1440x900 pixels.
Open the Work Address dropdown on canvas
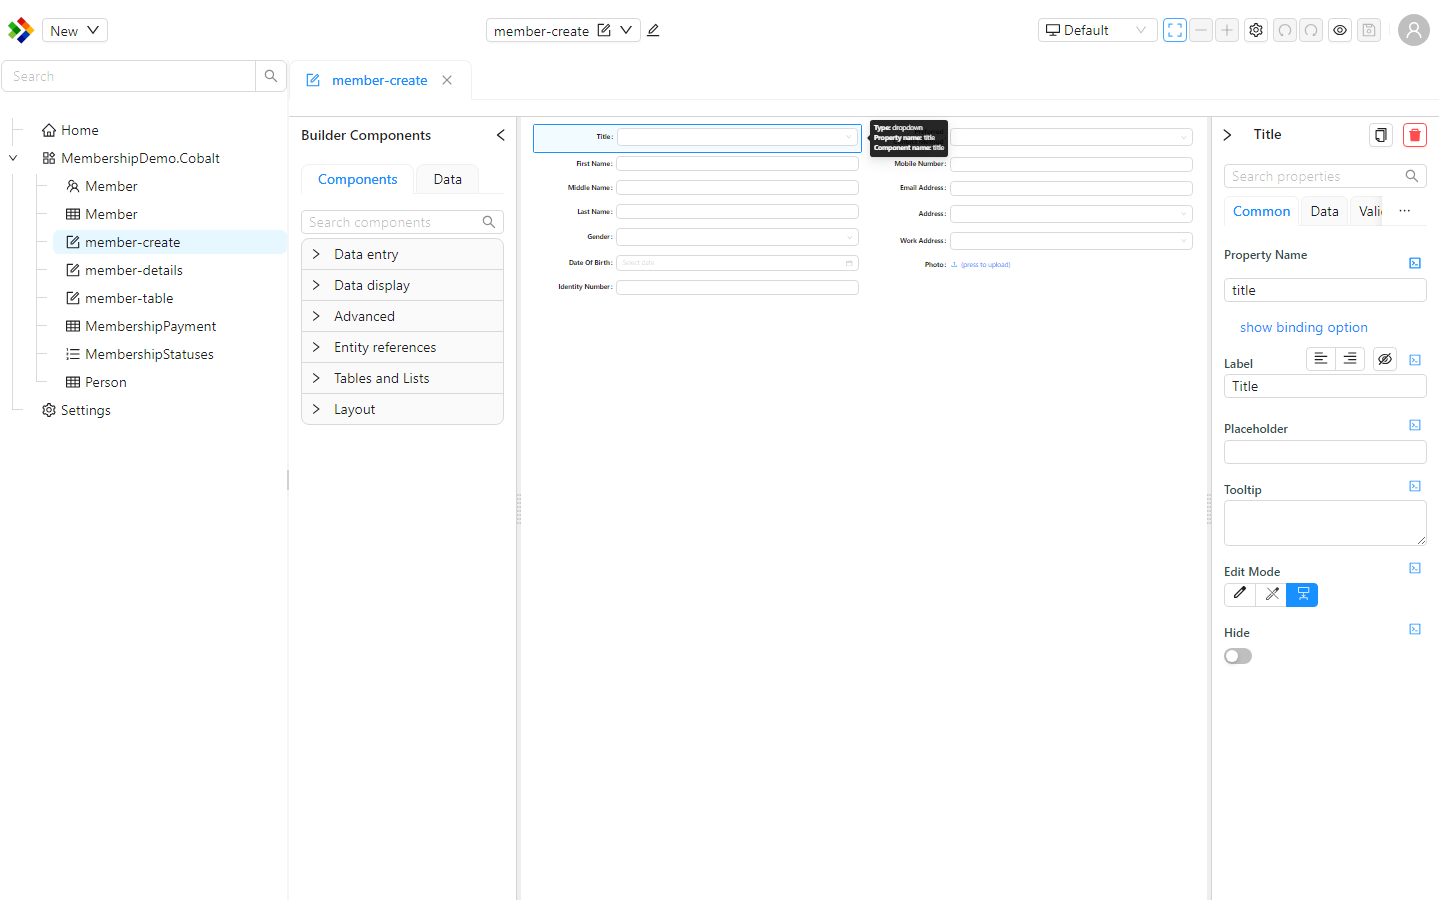[1071, 241]
